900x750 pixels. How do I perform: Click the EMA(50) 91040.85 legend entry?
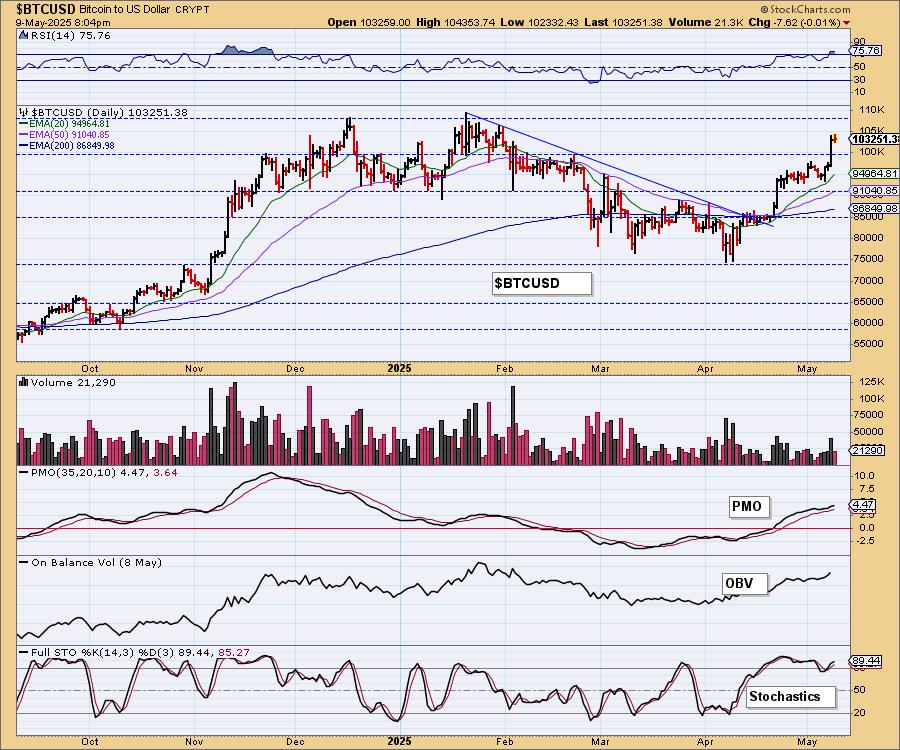coord(64,134)
